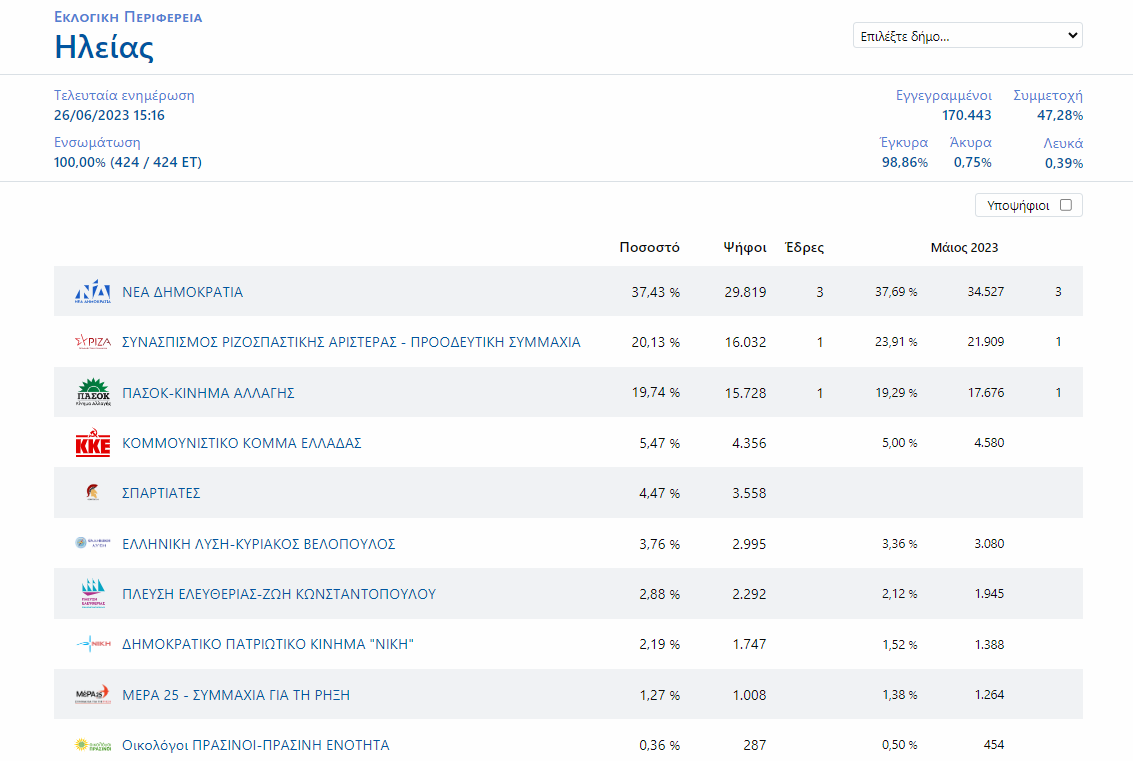The height and width of the screenshot is (761, 1133).
Task: Click the 4.356 votes cell
Action: tap(749, 443)
